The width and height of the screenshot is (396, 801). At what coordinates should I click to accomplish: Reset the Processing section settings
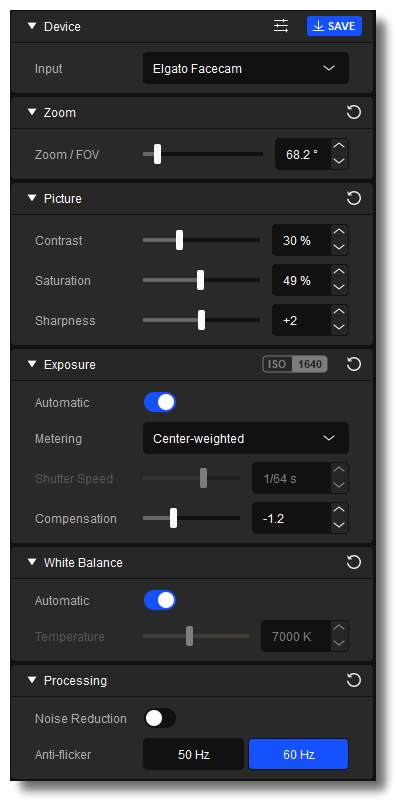[354, 680]
